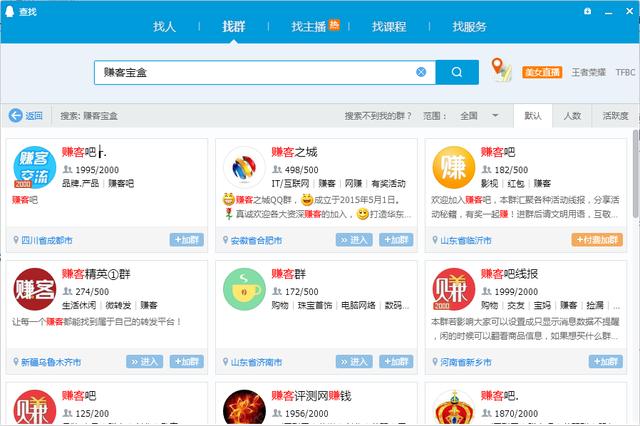The height and width of the screenshot is (426, 640).
Task: Open the TFBC hot keyword
Action: [x=625, y=72]
